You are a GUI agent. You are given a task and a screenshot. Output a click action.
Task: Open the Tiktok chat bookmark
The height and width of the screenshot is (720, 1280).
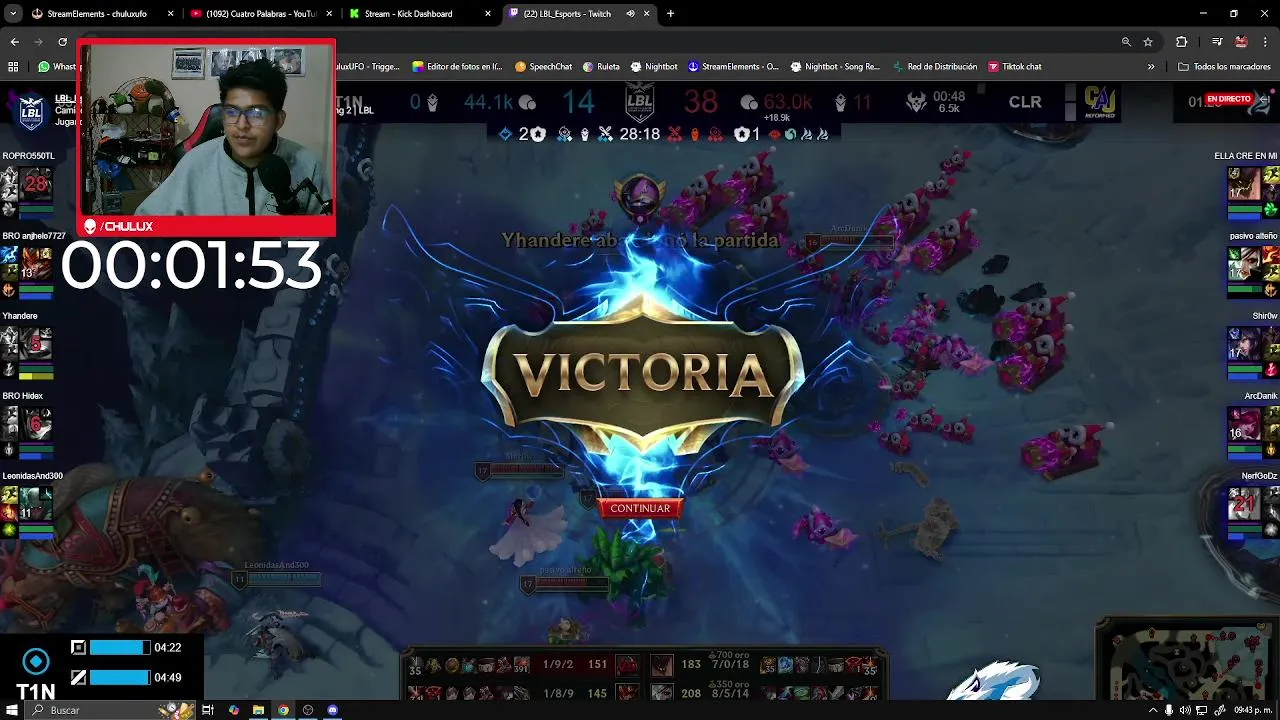[x=1015, y=67]
